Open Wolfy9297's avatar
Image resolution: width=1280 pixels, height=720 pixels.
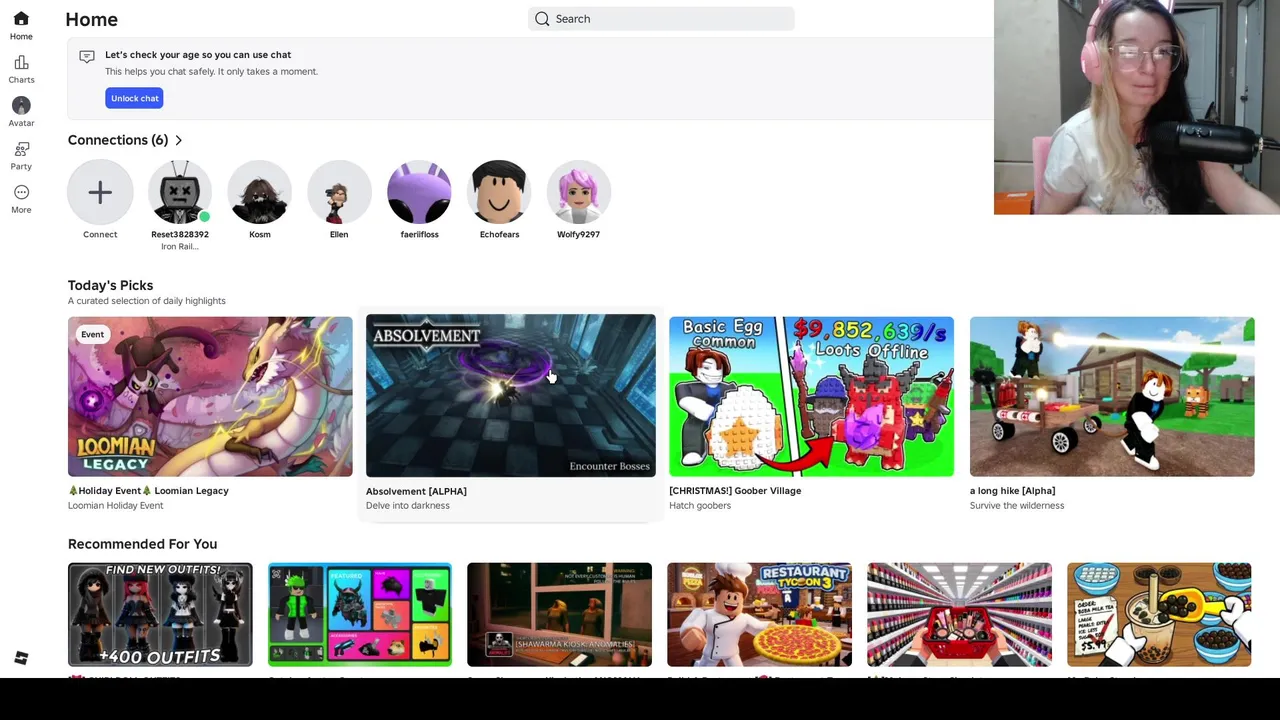coord(579,192)
